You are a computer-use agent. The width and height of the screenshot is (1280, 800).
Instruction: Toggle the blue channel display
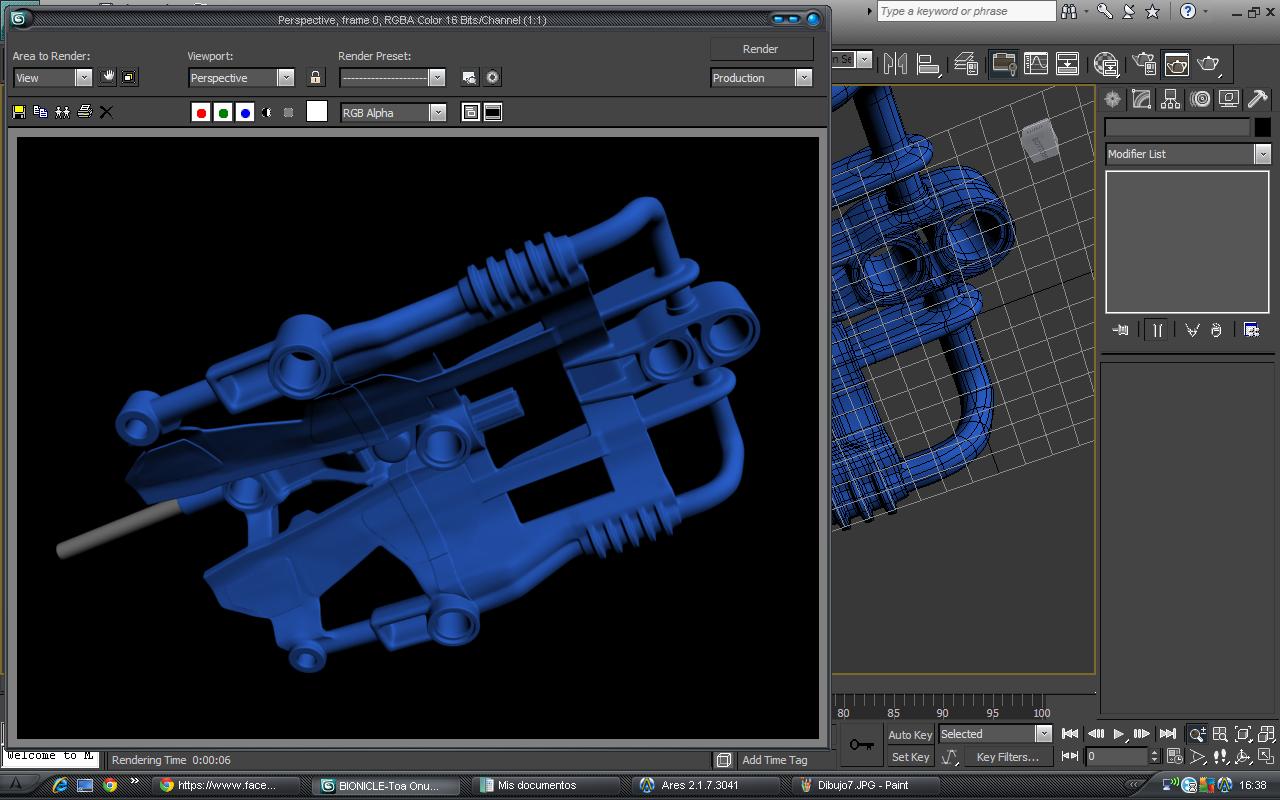[245, 113]
